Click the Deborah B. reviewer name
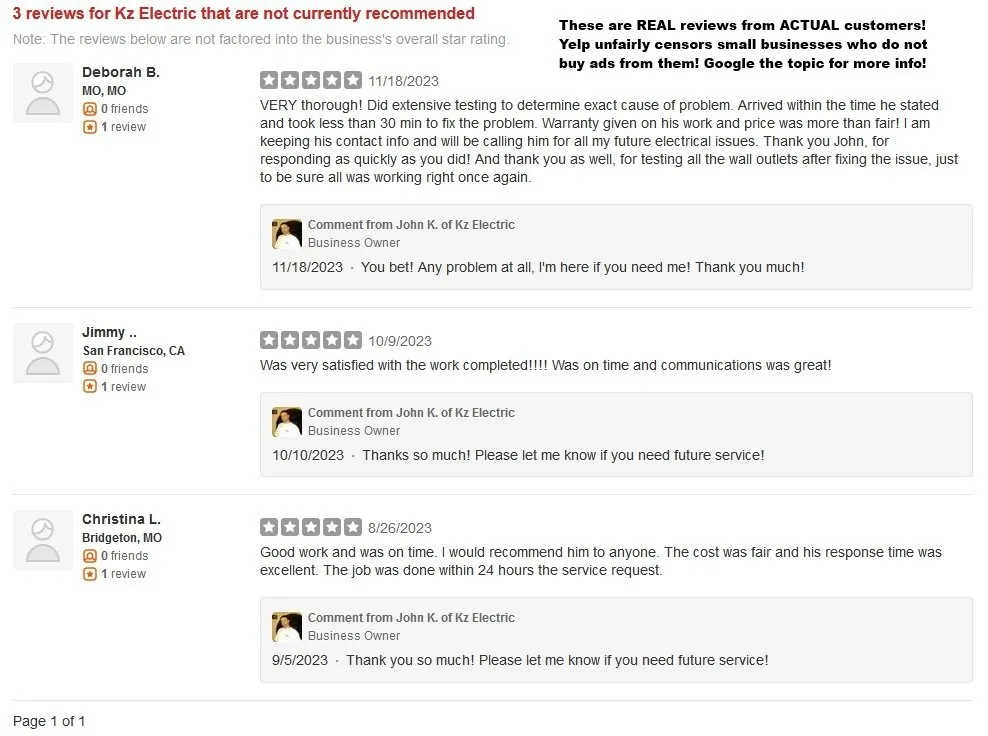This screenshot has height=736, width=988. tap(120, 72)
